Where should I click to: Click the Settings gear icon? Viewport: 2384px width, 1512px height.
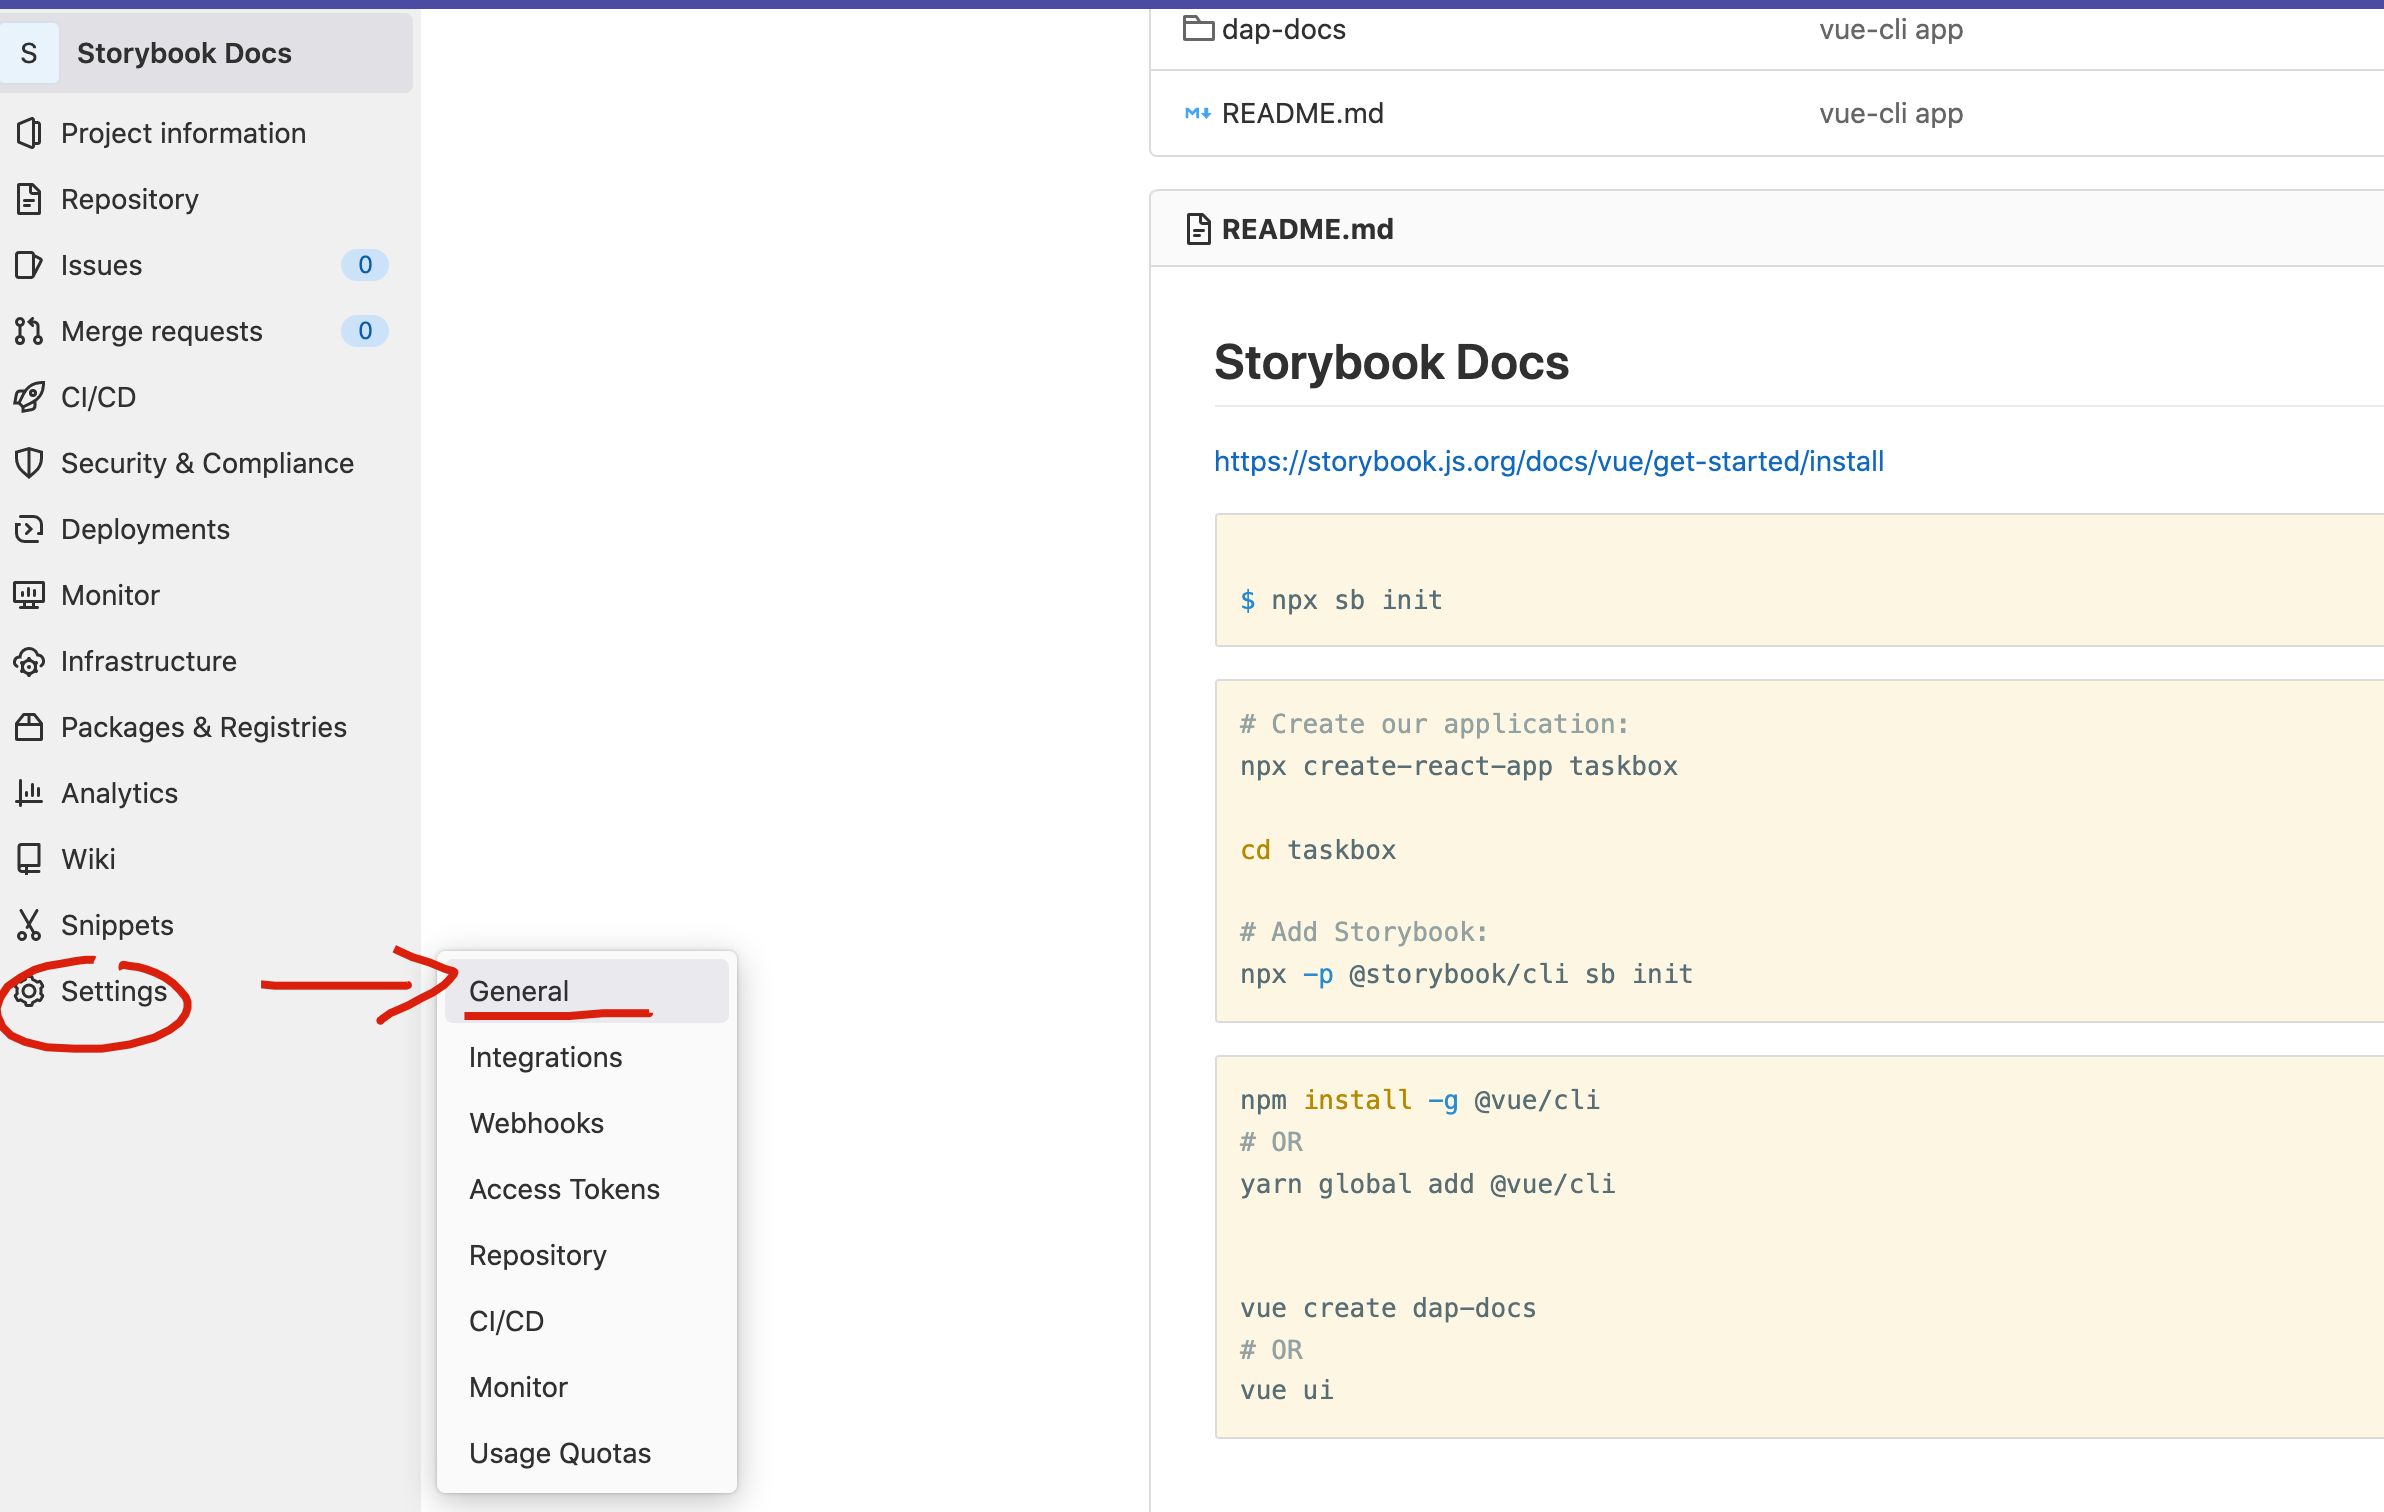pyautogui.click(x=29, y=991)
